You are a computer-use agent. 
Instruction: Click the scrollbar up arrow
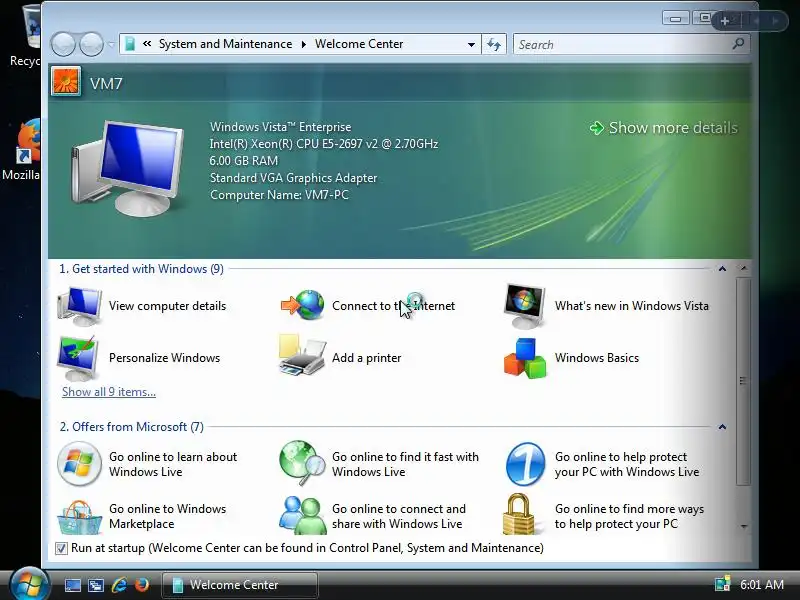[743, 268]
